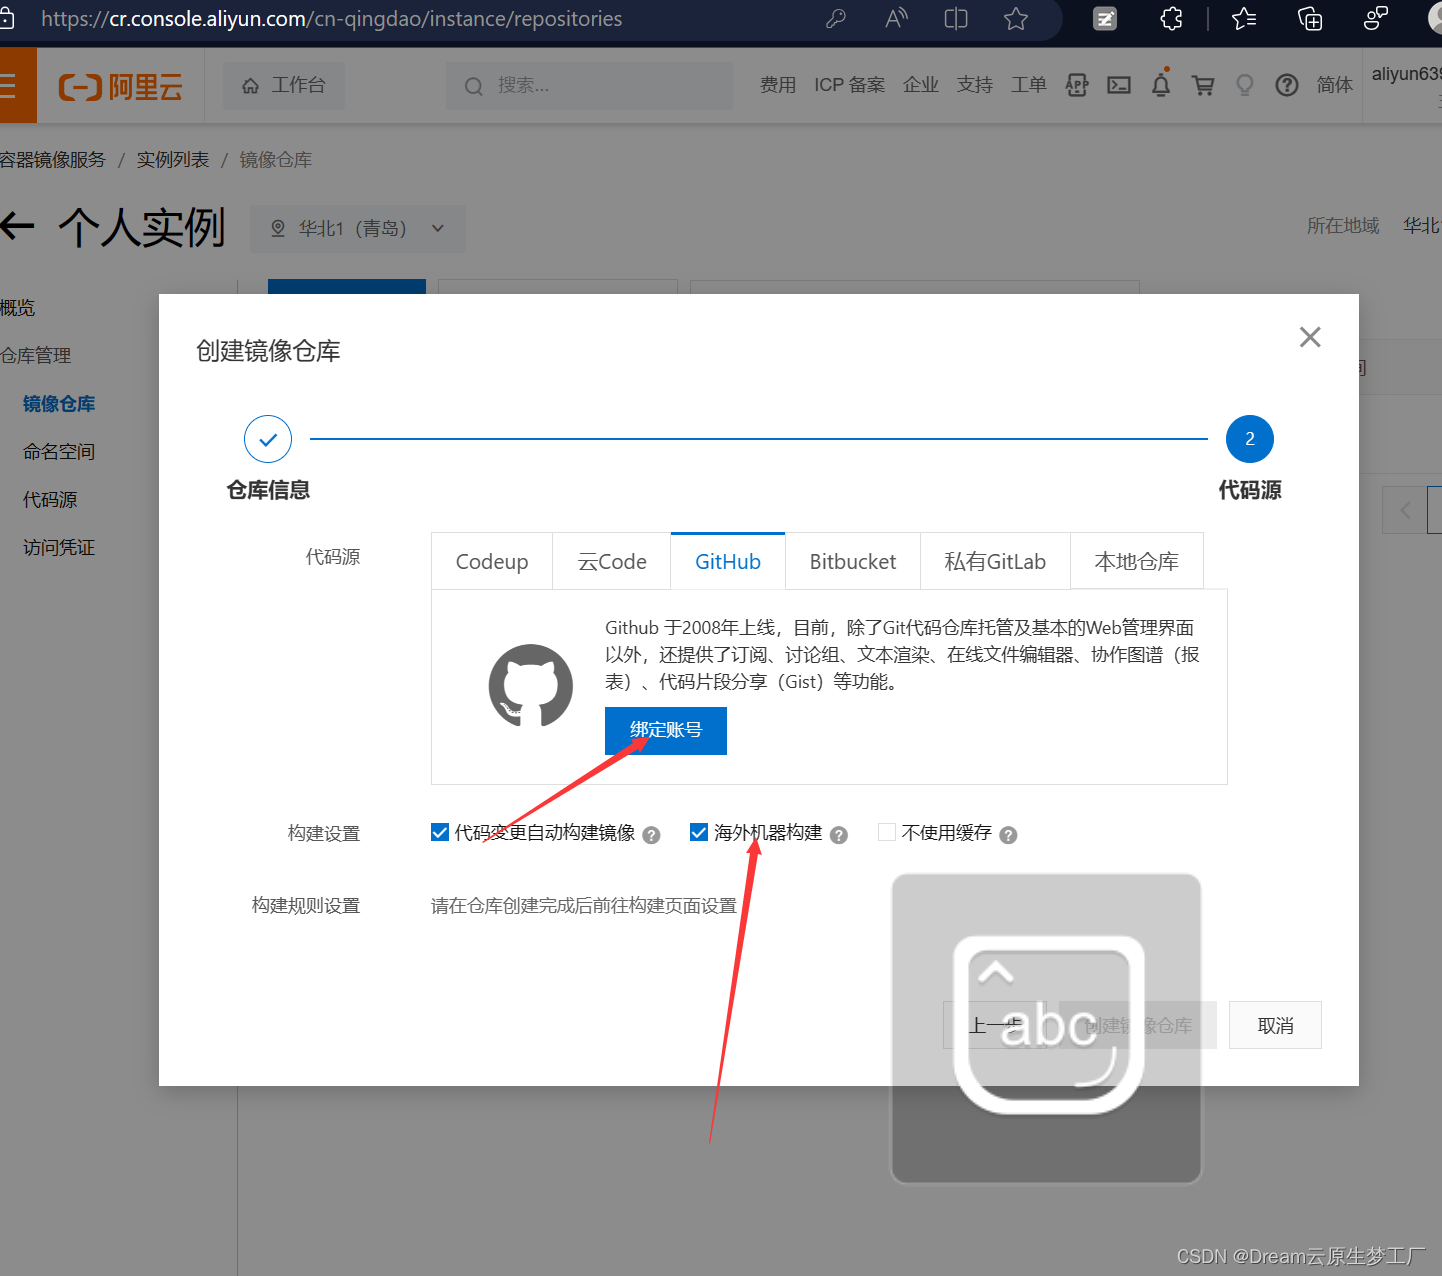Image resolution: width=1442 pixels, height=1276 pixels.
Task: Open ICP 备案 menu
Action: 849,85
